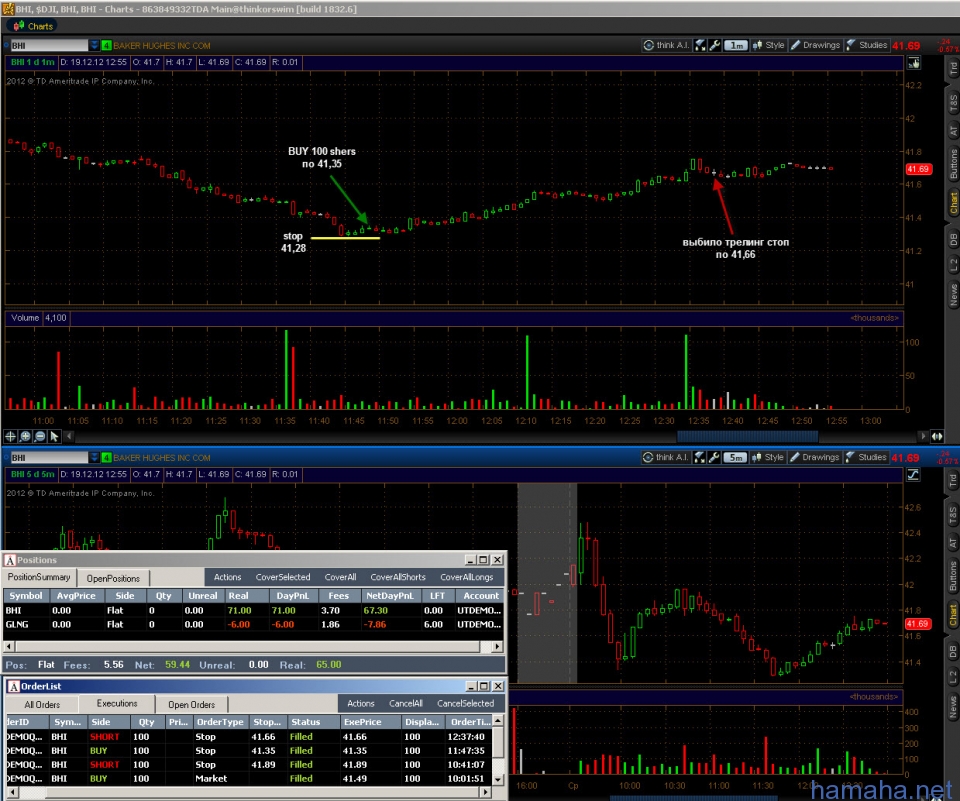960x801 pixels.
Task: Zoom out on upper chart
Action: point(40,436)
